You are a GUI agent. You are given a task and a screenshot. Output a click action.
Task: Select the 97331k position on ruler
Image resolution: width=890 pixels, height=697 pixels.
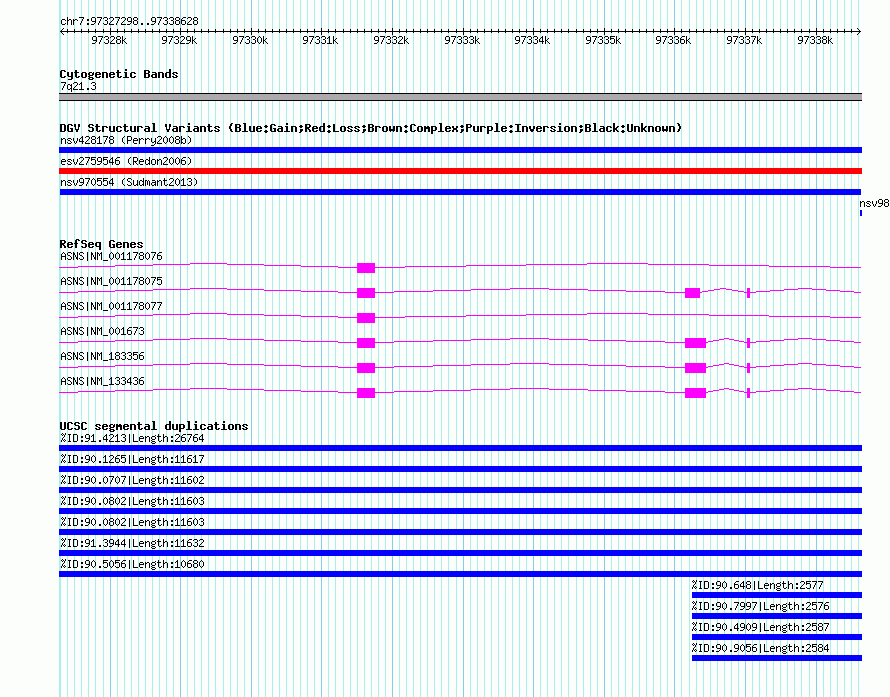[320, 40]
